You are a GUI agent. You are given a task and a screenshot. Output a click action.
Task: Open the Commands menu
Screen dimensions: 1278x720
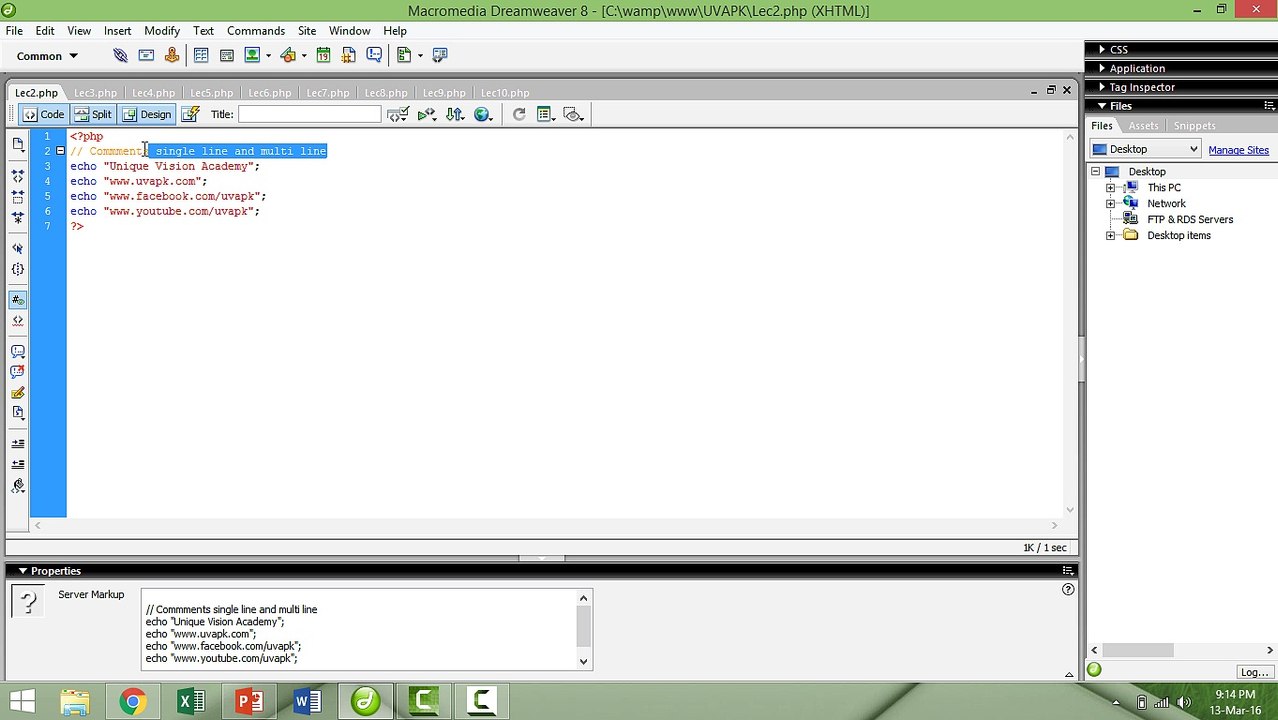point(256,31)
